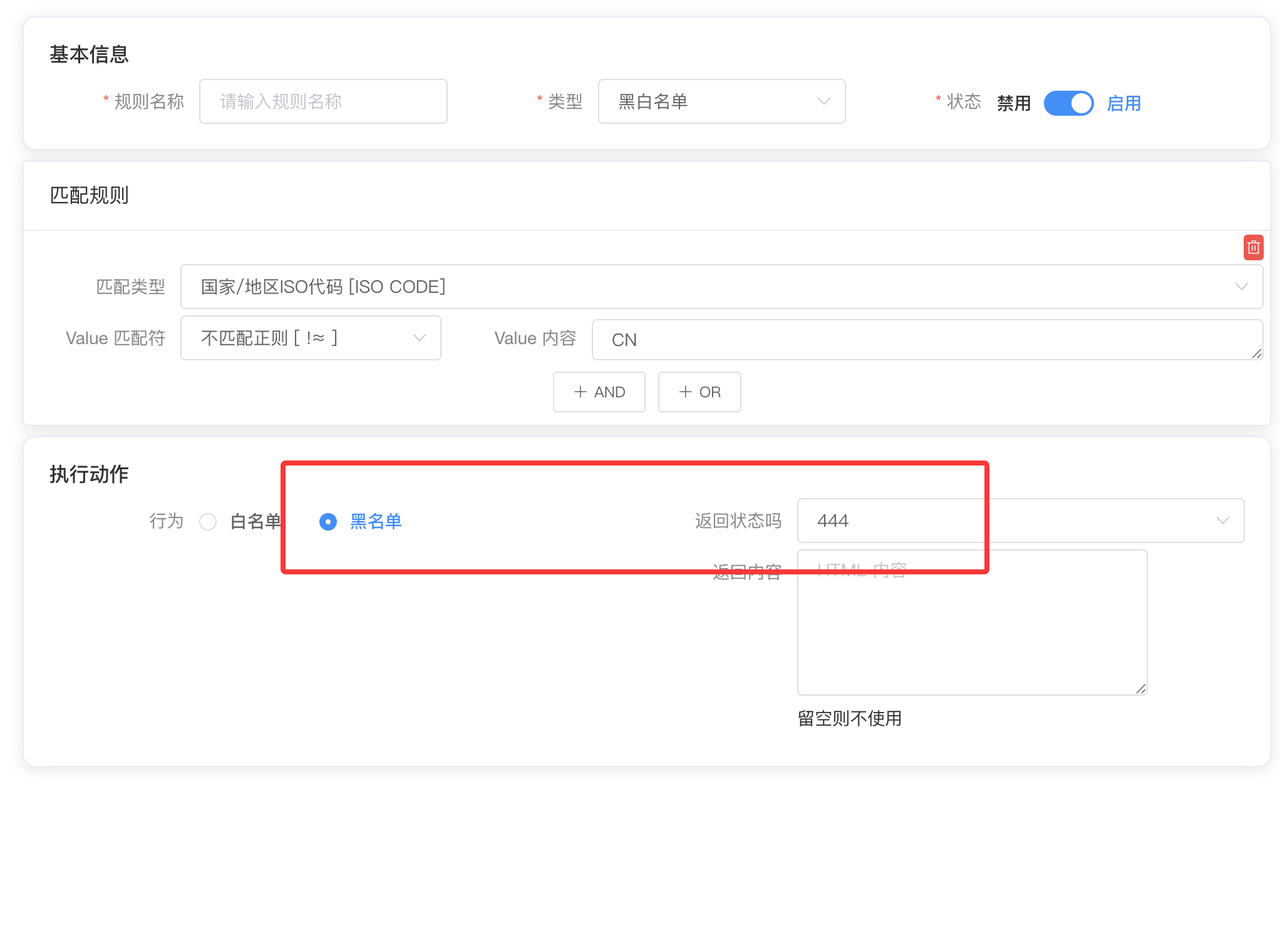
Task: Click the + OR button
Action: click(699, 392)
